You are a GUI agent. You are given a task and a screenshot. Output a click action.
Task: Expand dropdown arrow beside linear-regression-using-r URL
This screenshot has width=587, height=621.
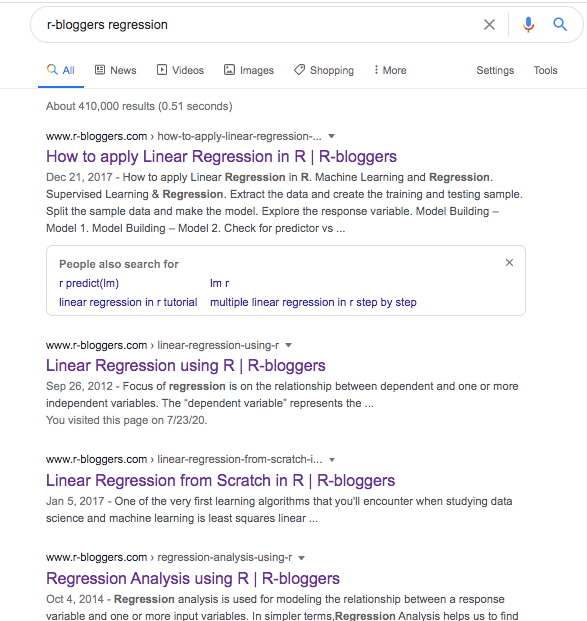pyautogui.click(x=289, y=345)
